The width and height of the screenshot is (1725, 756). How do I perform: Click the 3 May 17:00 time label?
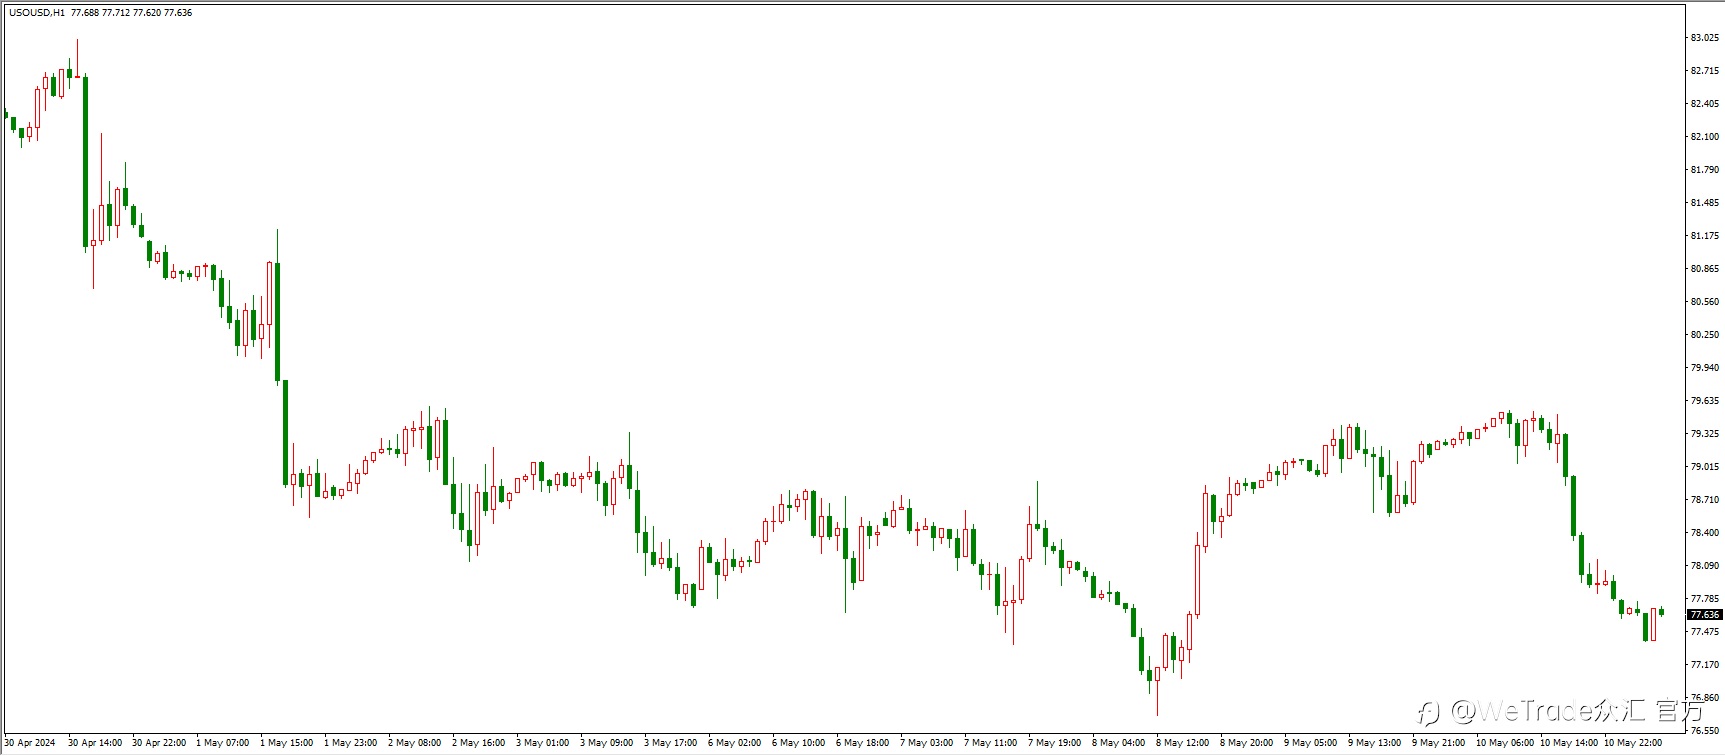[671, 743]
